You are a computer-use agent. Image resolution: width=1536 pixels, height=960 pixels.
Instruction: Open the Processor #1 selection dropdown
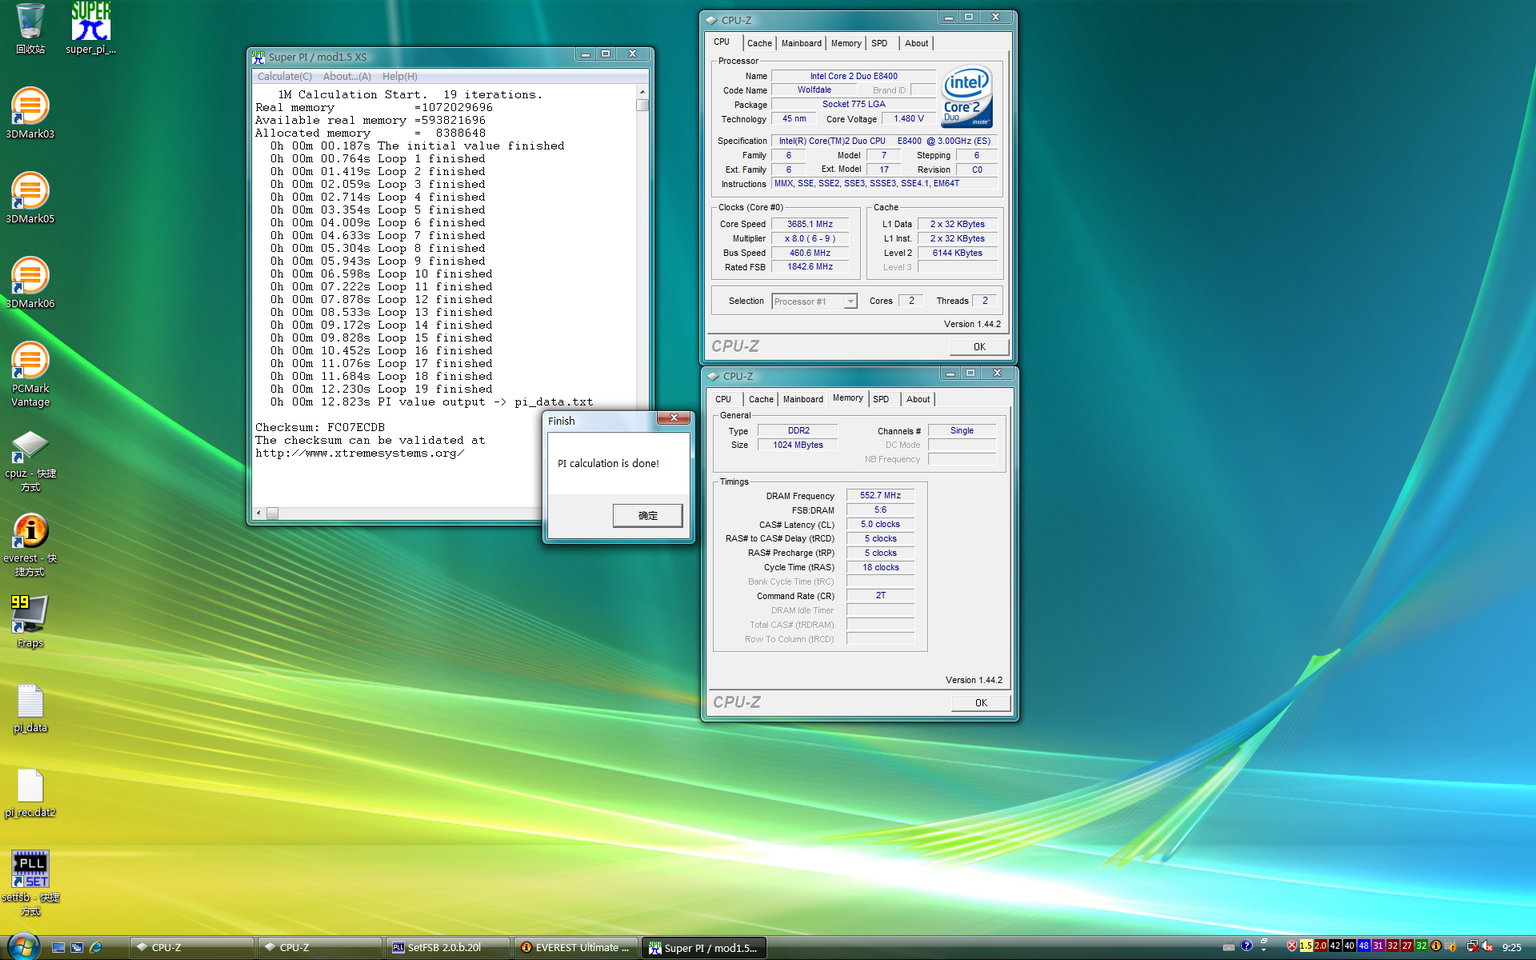point(814,301)
